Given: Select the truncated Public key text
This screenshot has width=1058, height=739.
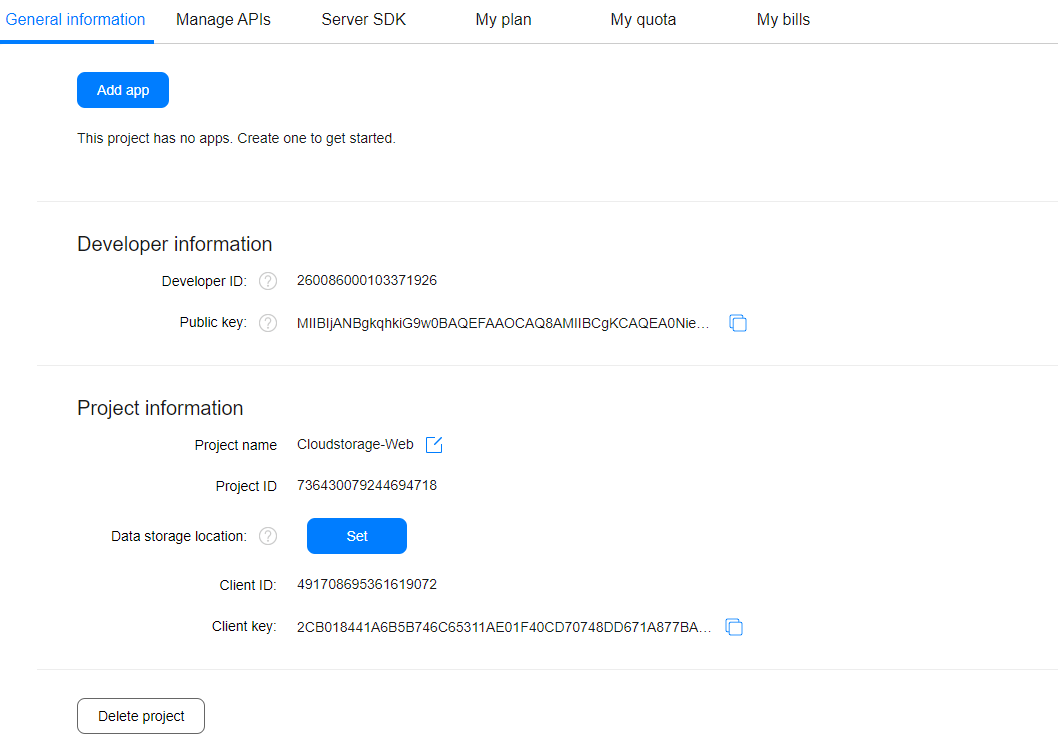Looking at the screenshot, I should pos(505,323).
